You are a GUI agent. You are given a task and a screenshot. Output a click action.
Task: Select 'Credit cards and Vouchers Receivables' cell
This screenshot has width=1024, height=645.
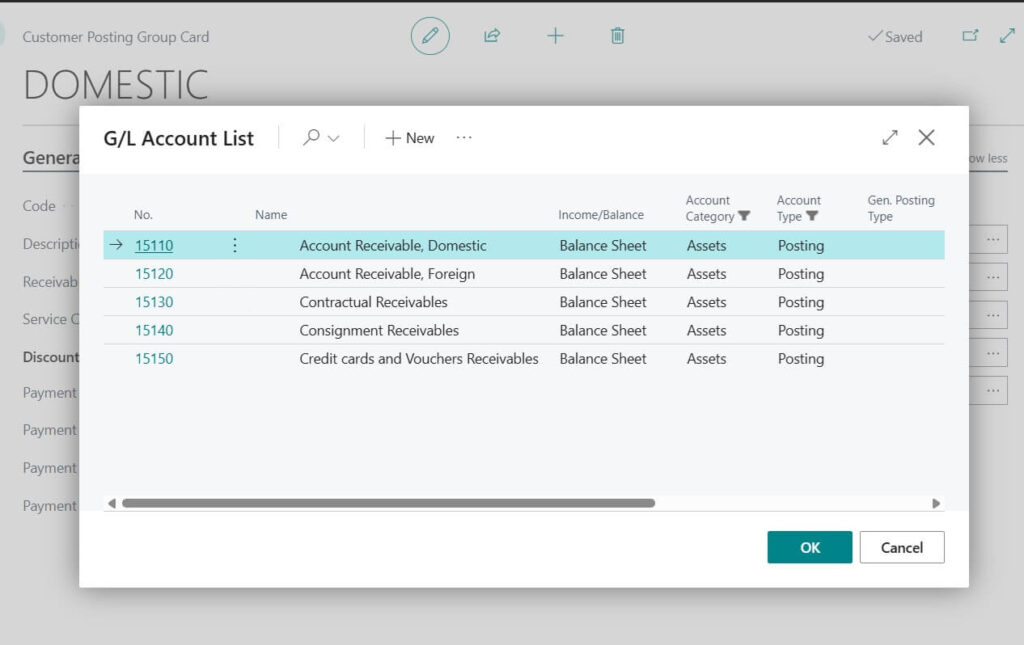[x=419, y=358]
